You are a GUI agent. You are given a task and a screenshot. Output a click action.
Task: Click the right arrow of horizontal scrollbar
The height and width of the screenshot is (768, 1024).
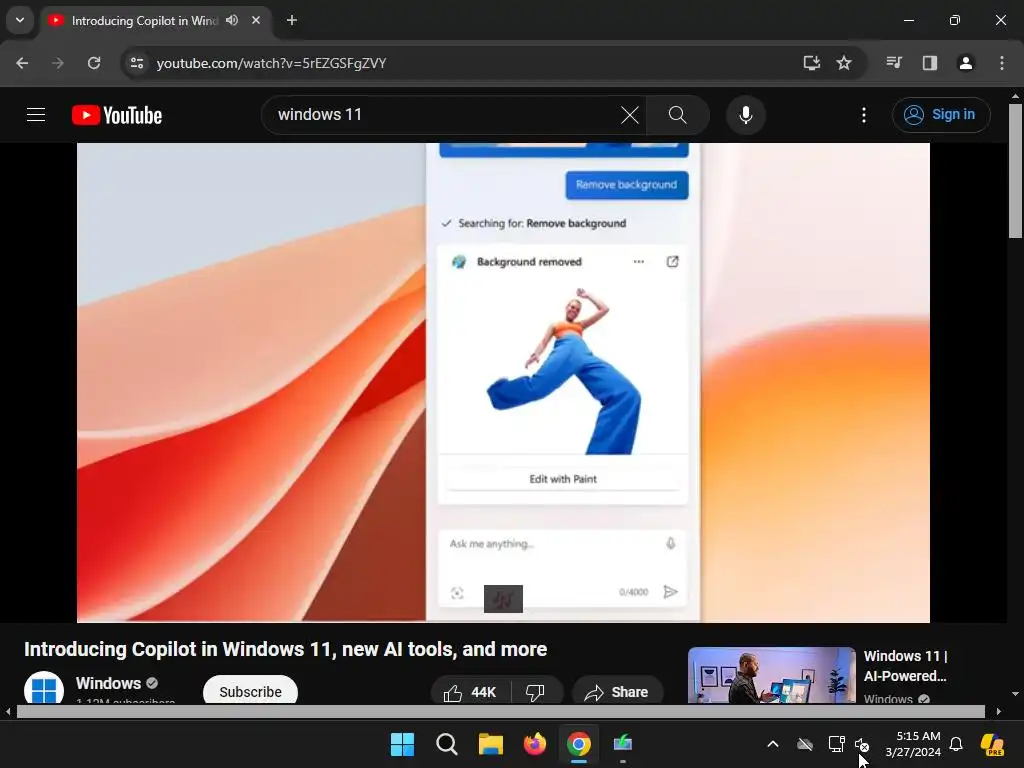(999, 711)
